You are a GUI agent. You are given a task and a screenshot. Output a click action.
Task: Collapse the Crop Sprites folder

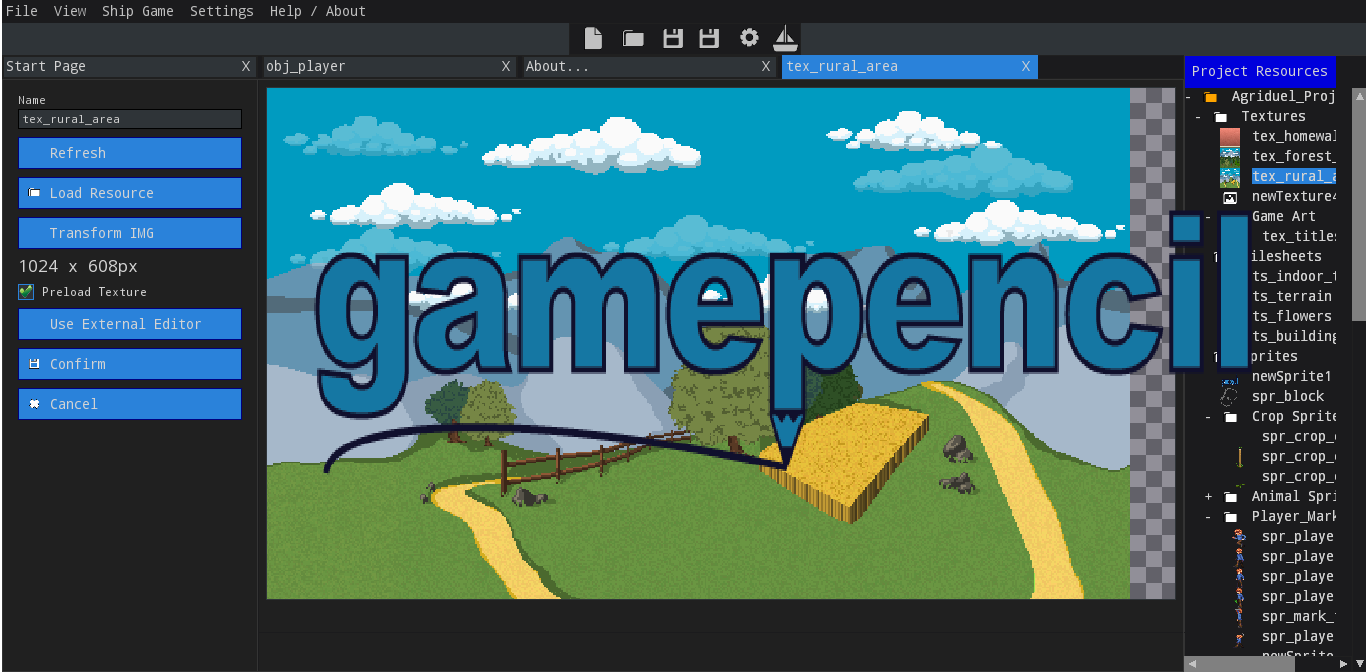click(x=1208, y=416)
